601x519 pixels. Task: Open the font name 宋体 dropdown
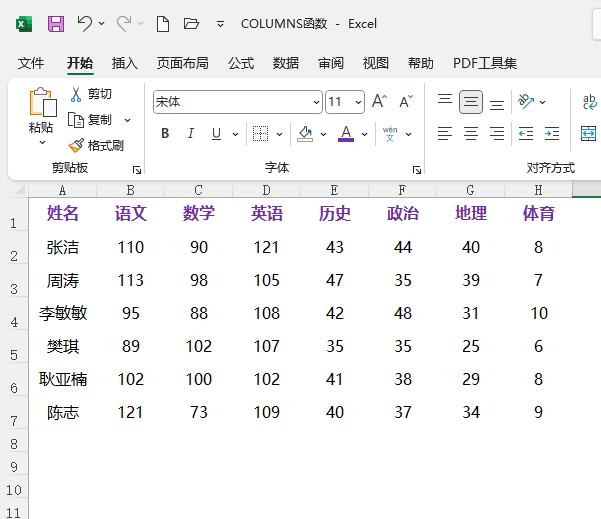click(316, 102)
